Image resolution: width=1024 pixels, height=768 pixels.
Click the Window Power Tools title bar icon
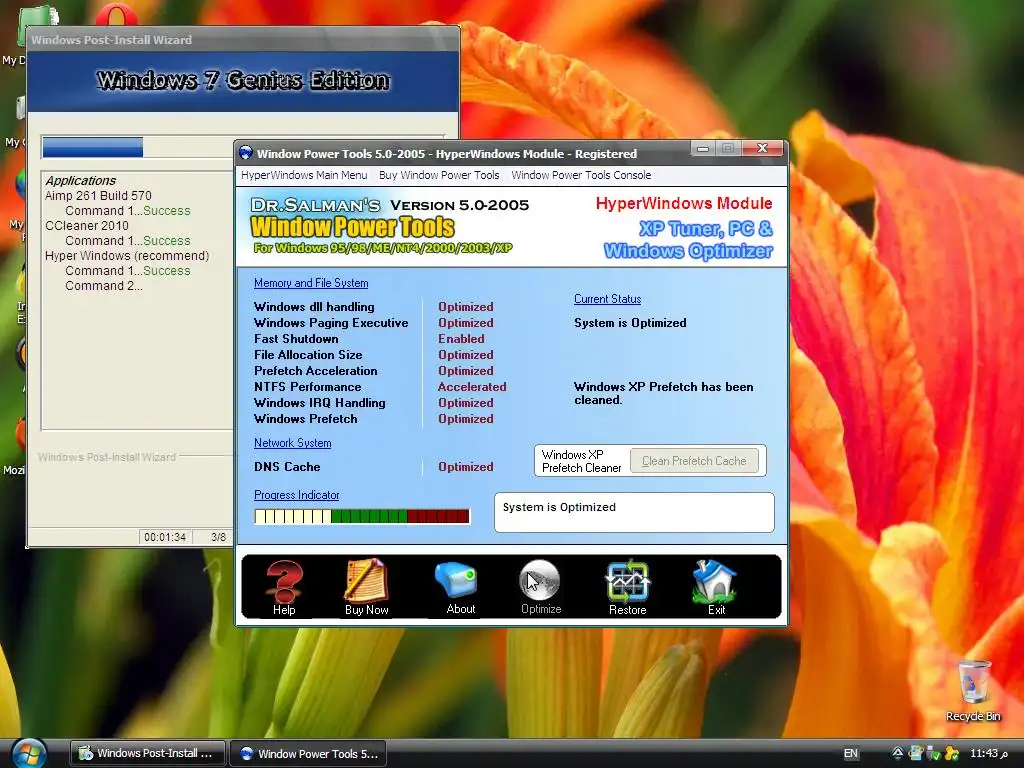click(x=246, y=153)
